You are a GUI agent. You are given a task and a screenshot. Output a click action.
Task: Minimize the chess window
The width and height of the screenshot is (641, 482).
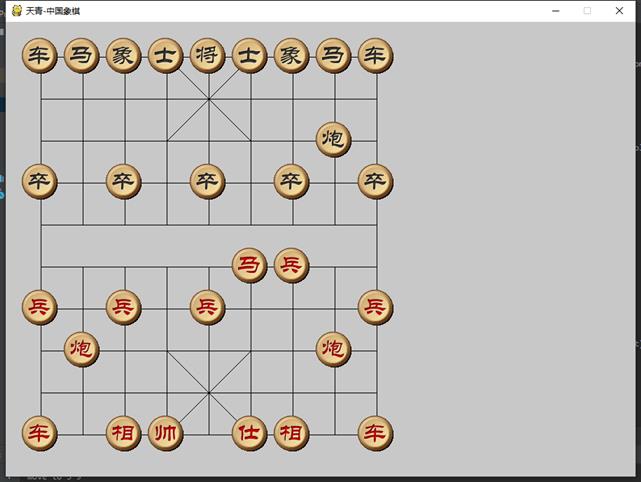point(556,11)
